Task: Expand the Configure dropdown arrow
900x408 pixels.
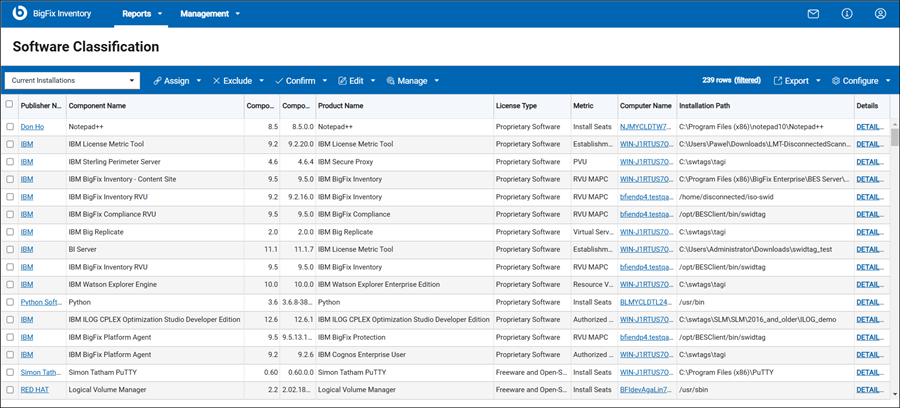Action: point(888,81)
